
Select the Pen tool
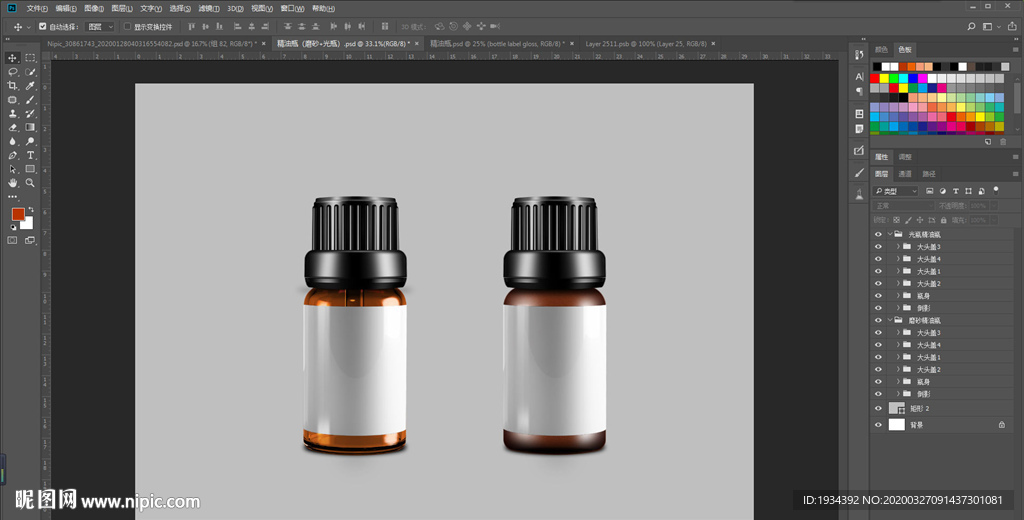click(x=13, y=155)
